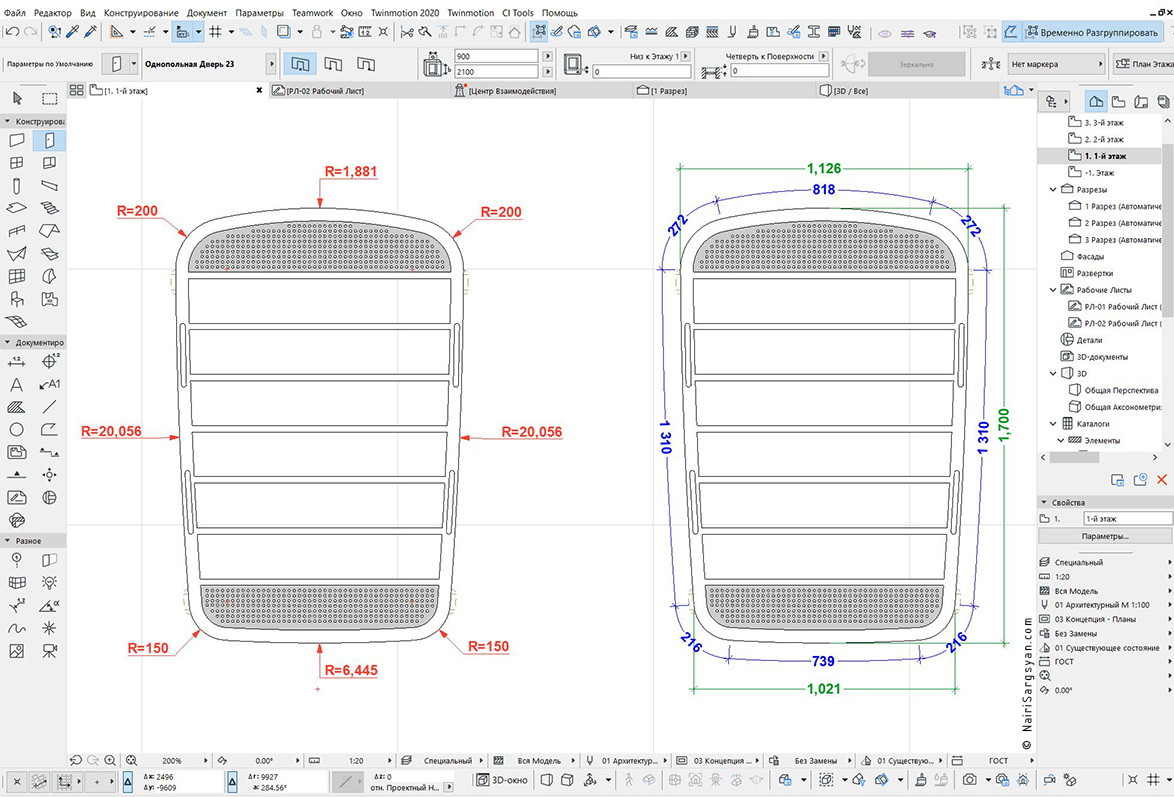Toggle the delta X coordinate lock button

point(128,781)
